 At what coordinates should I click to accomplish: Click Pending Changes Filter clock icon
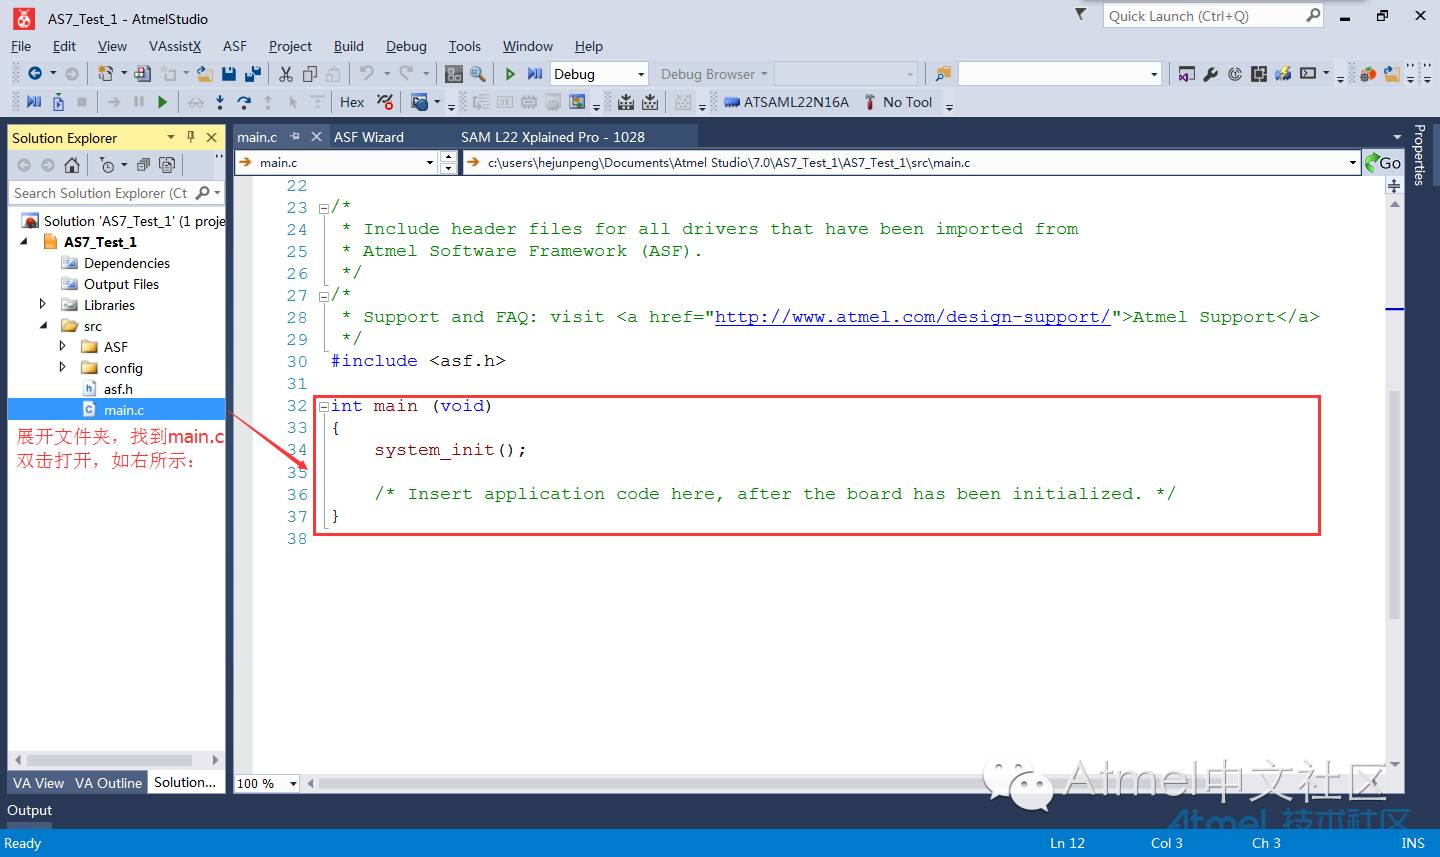pos(107,165)
